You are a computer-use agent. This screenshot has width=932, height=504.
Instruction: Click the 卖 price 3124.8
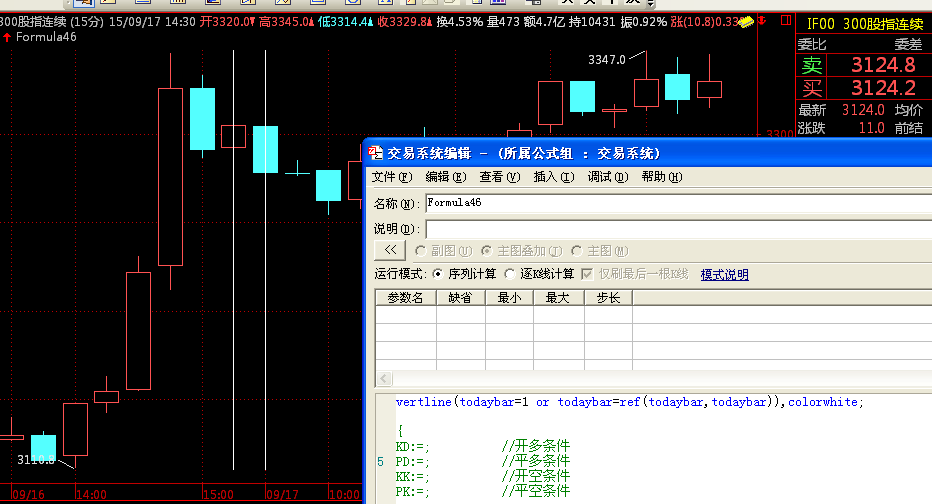click(x=883, y=64)
